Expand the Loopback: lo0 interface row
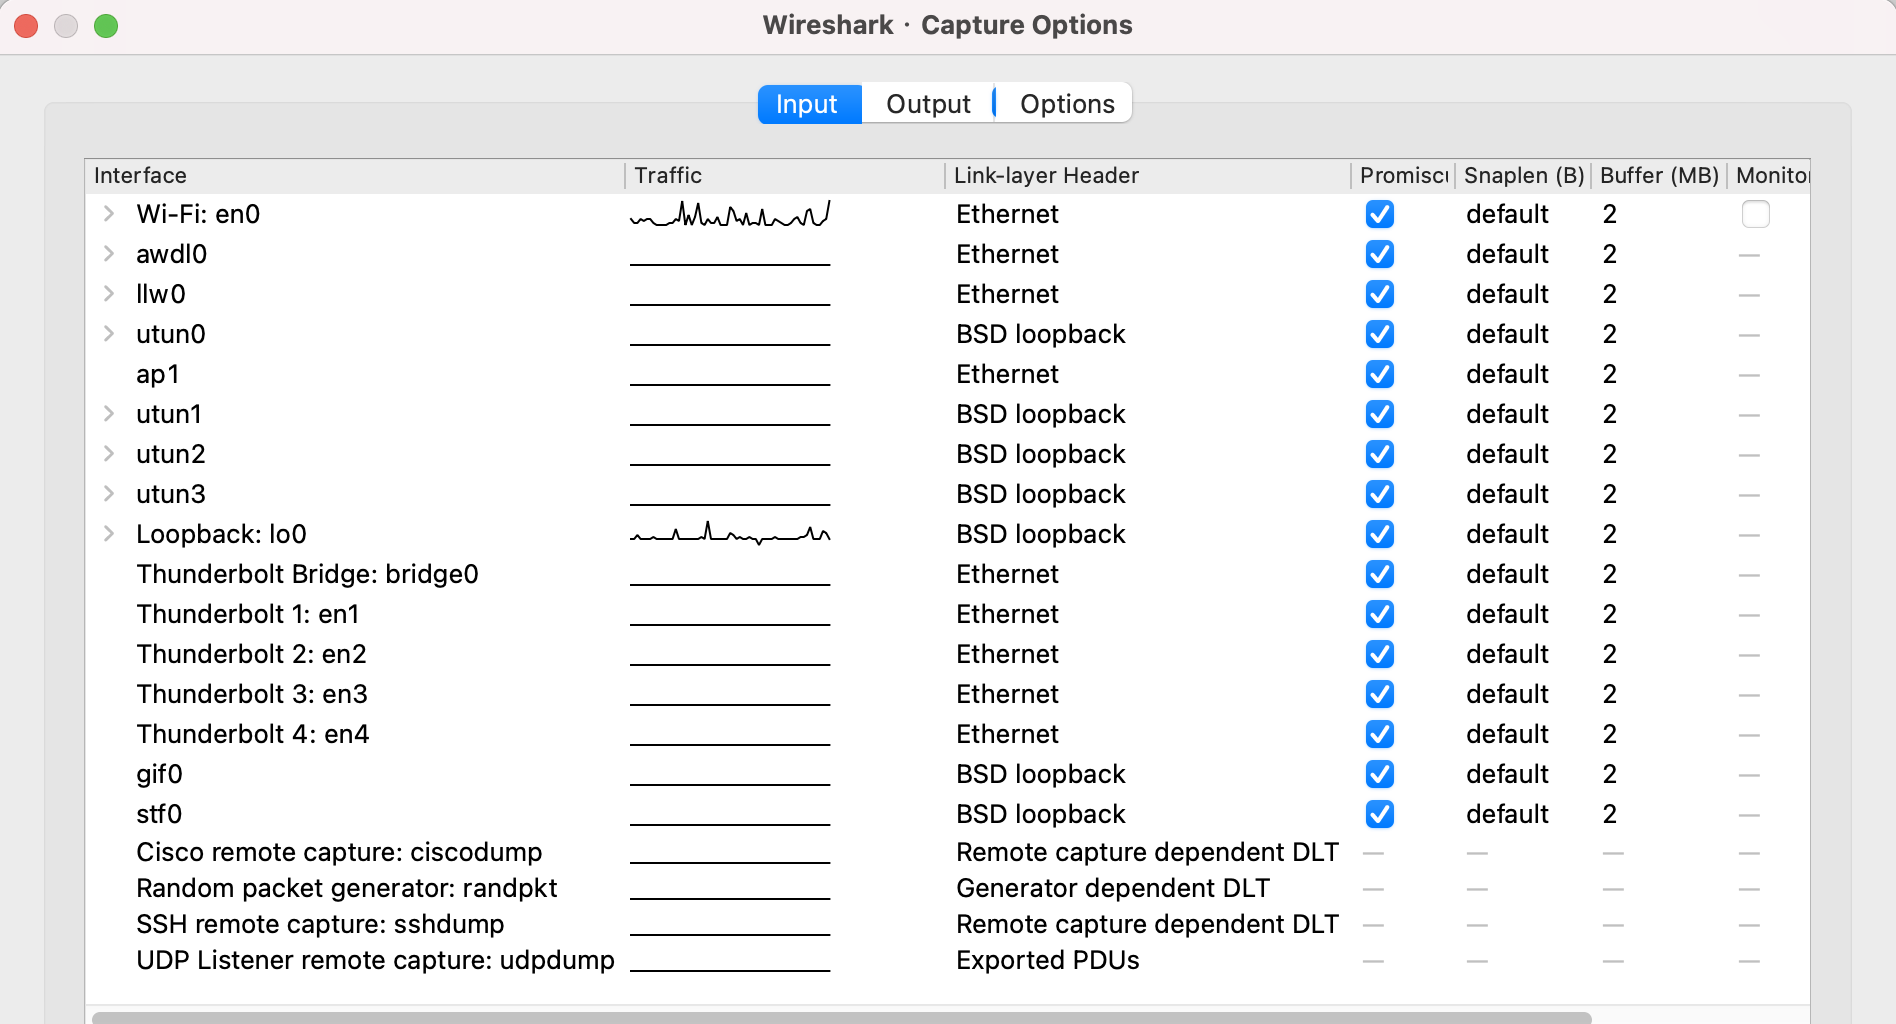The image size is (1896, 1024). pos(109,534)
